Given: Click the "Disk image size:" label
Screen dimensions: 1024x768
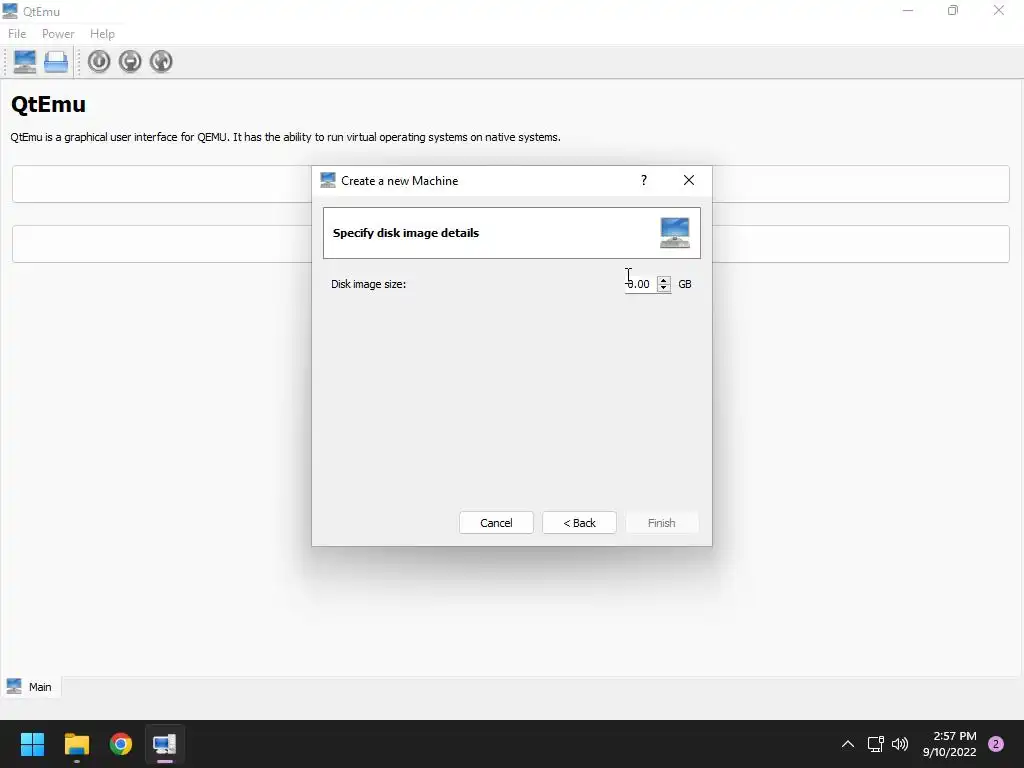Looking at the screenshot, I should click(x=368, y=284).
